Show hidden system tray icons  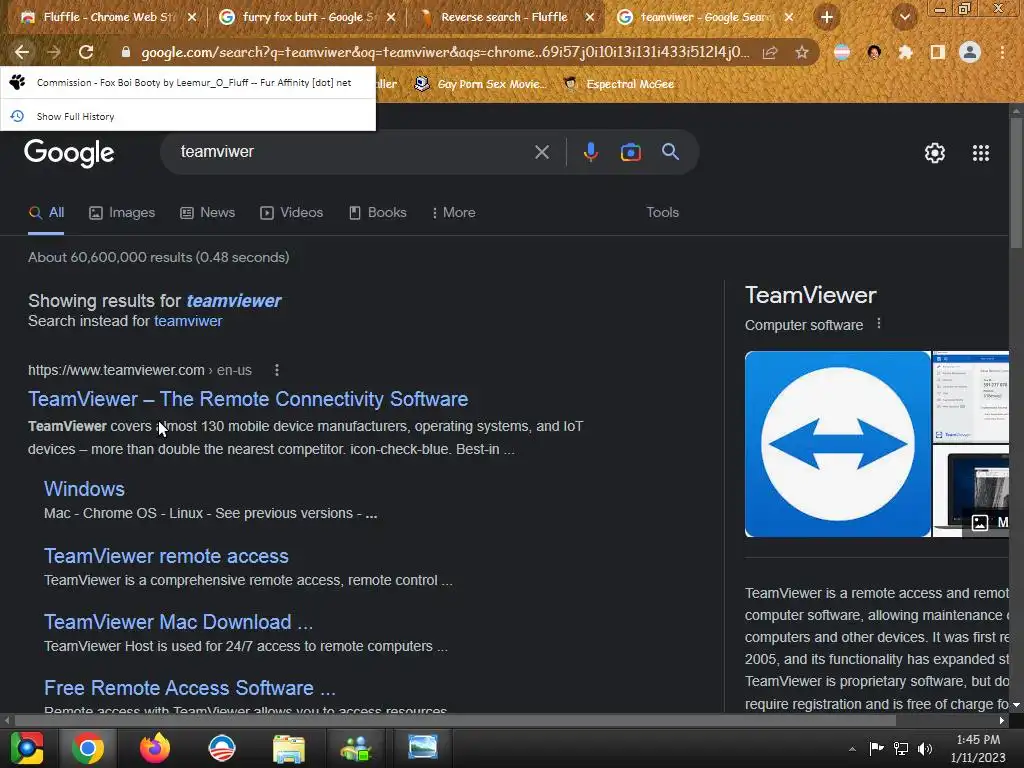click(852, 749)
